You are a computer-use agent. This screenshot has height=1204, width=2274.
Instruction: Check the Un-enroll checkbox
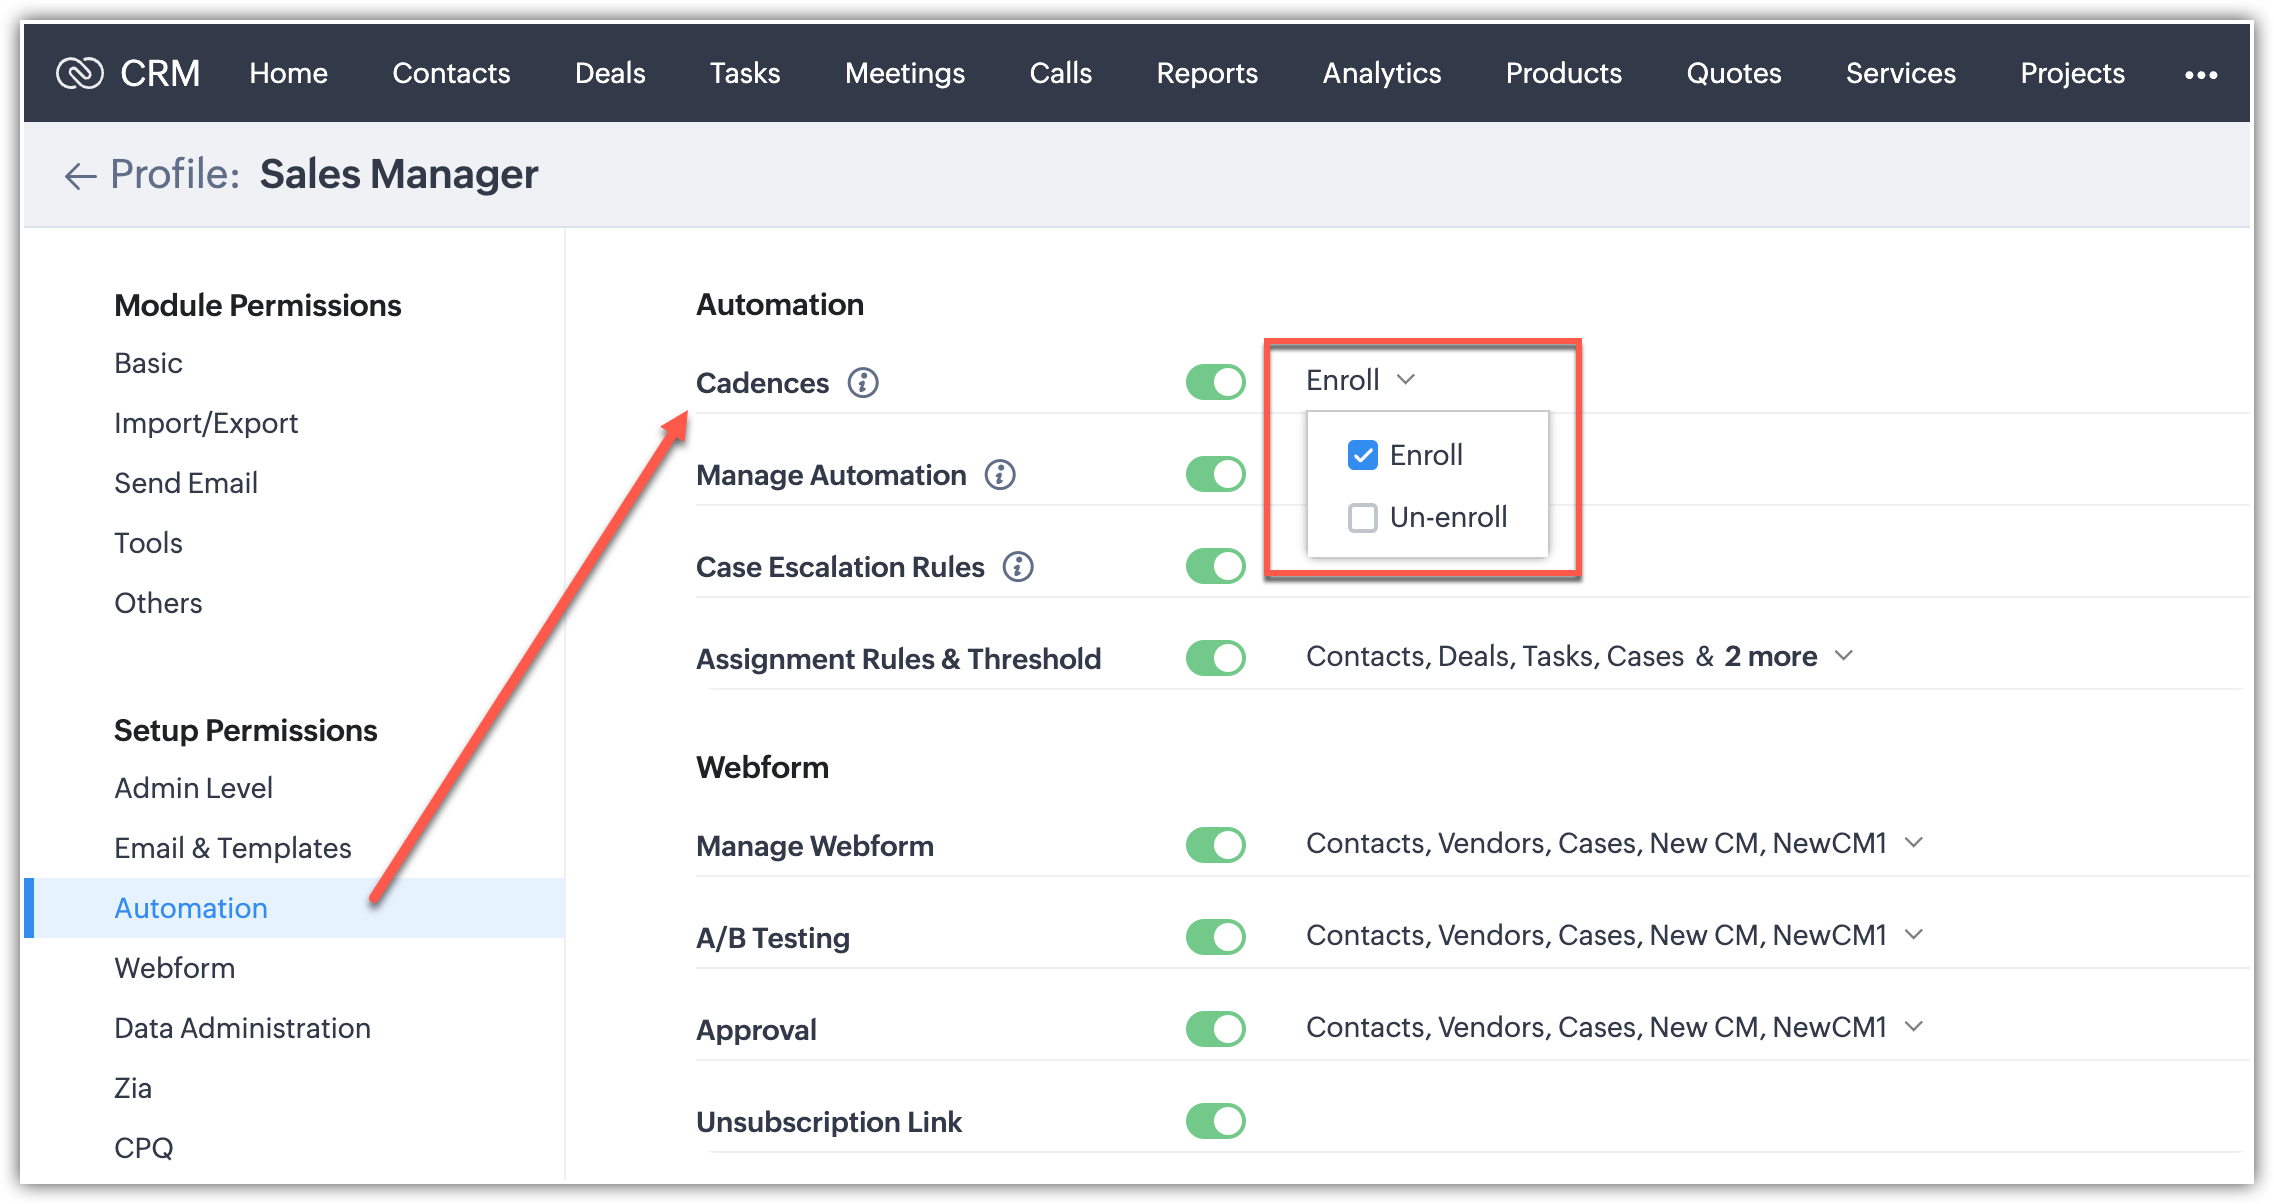point(1362,517)
